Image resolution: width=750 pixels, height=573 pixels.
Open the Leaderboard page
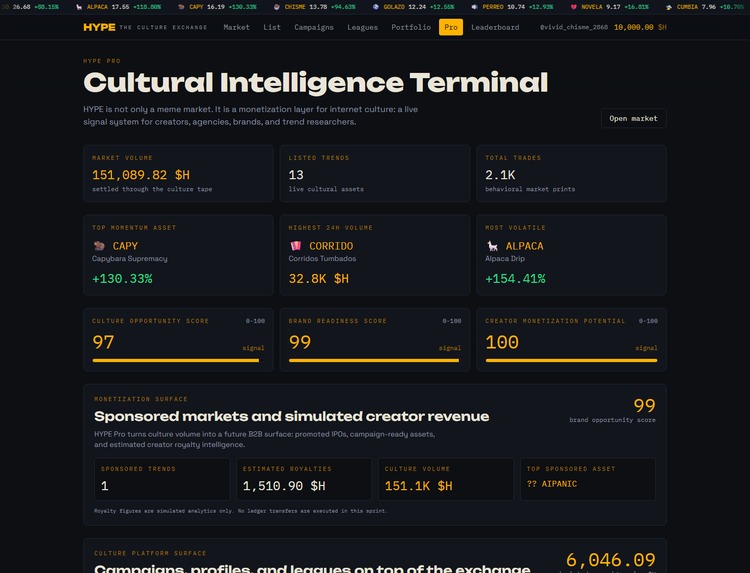(x=495, y=27)
